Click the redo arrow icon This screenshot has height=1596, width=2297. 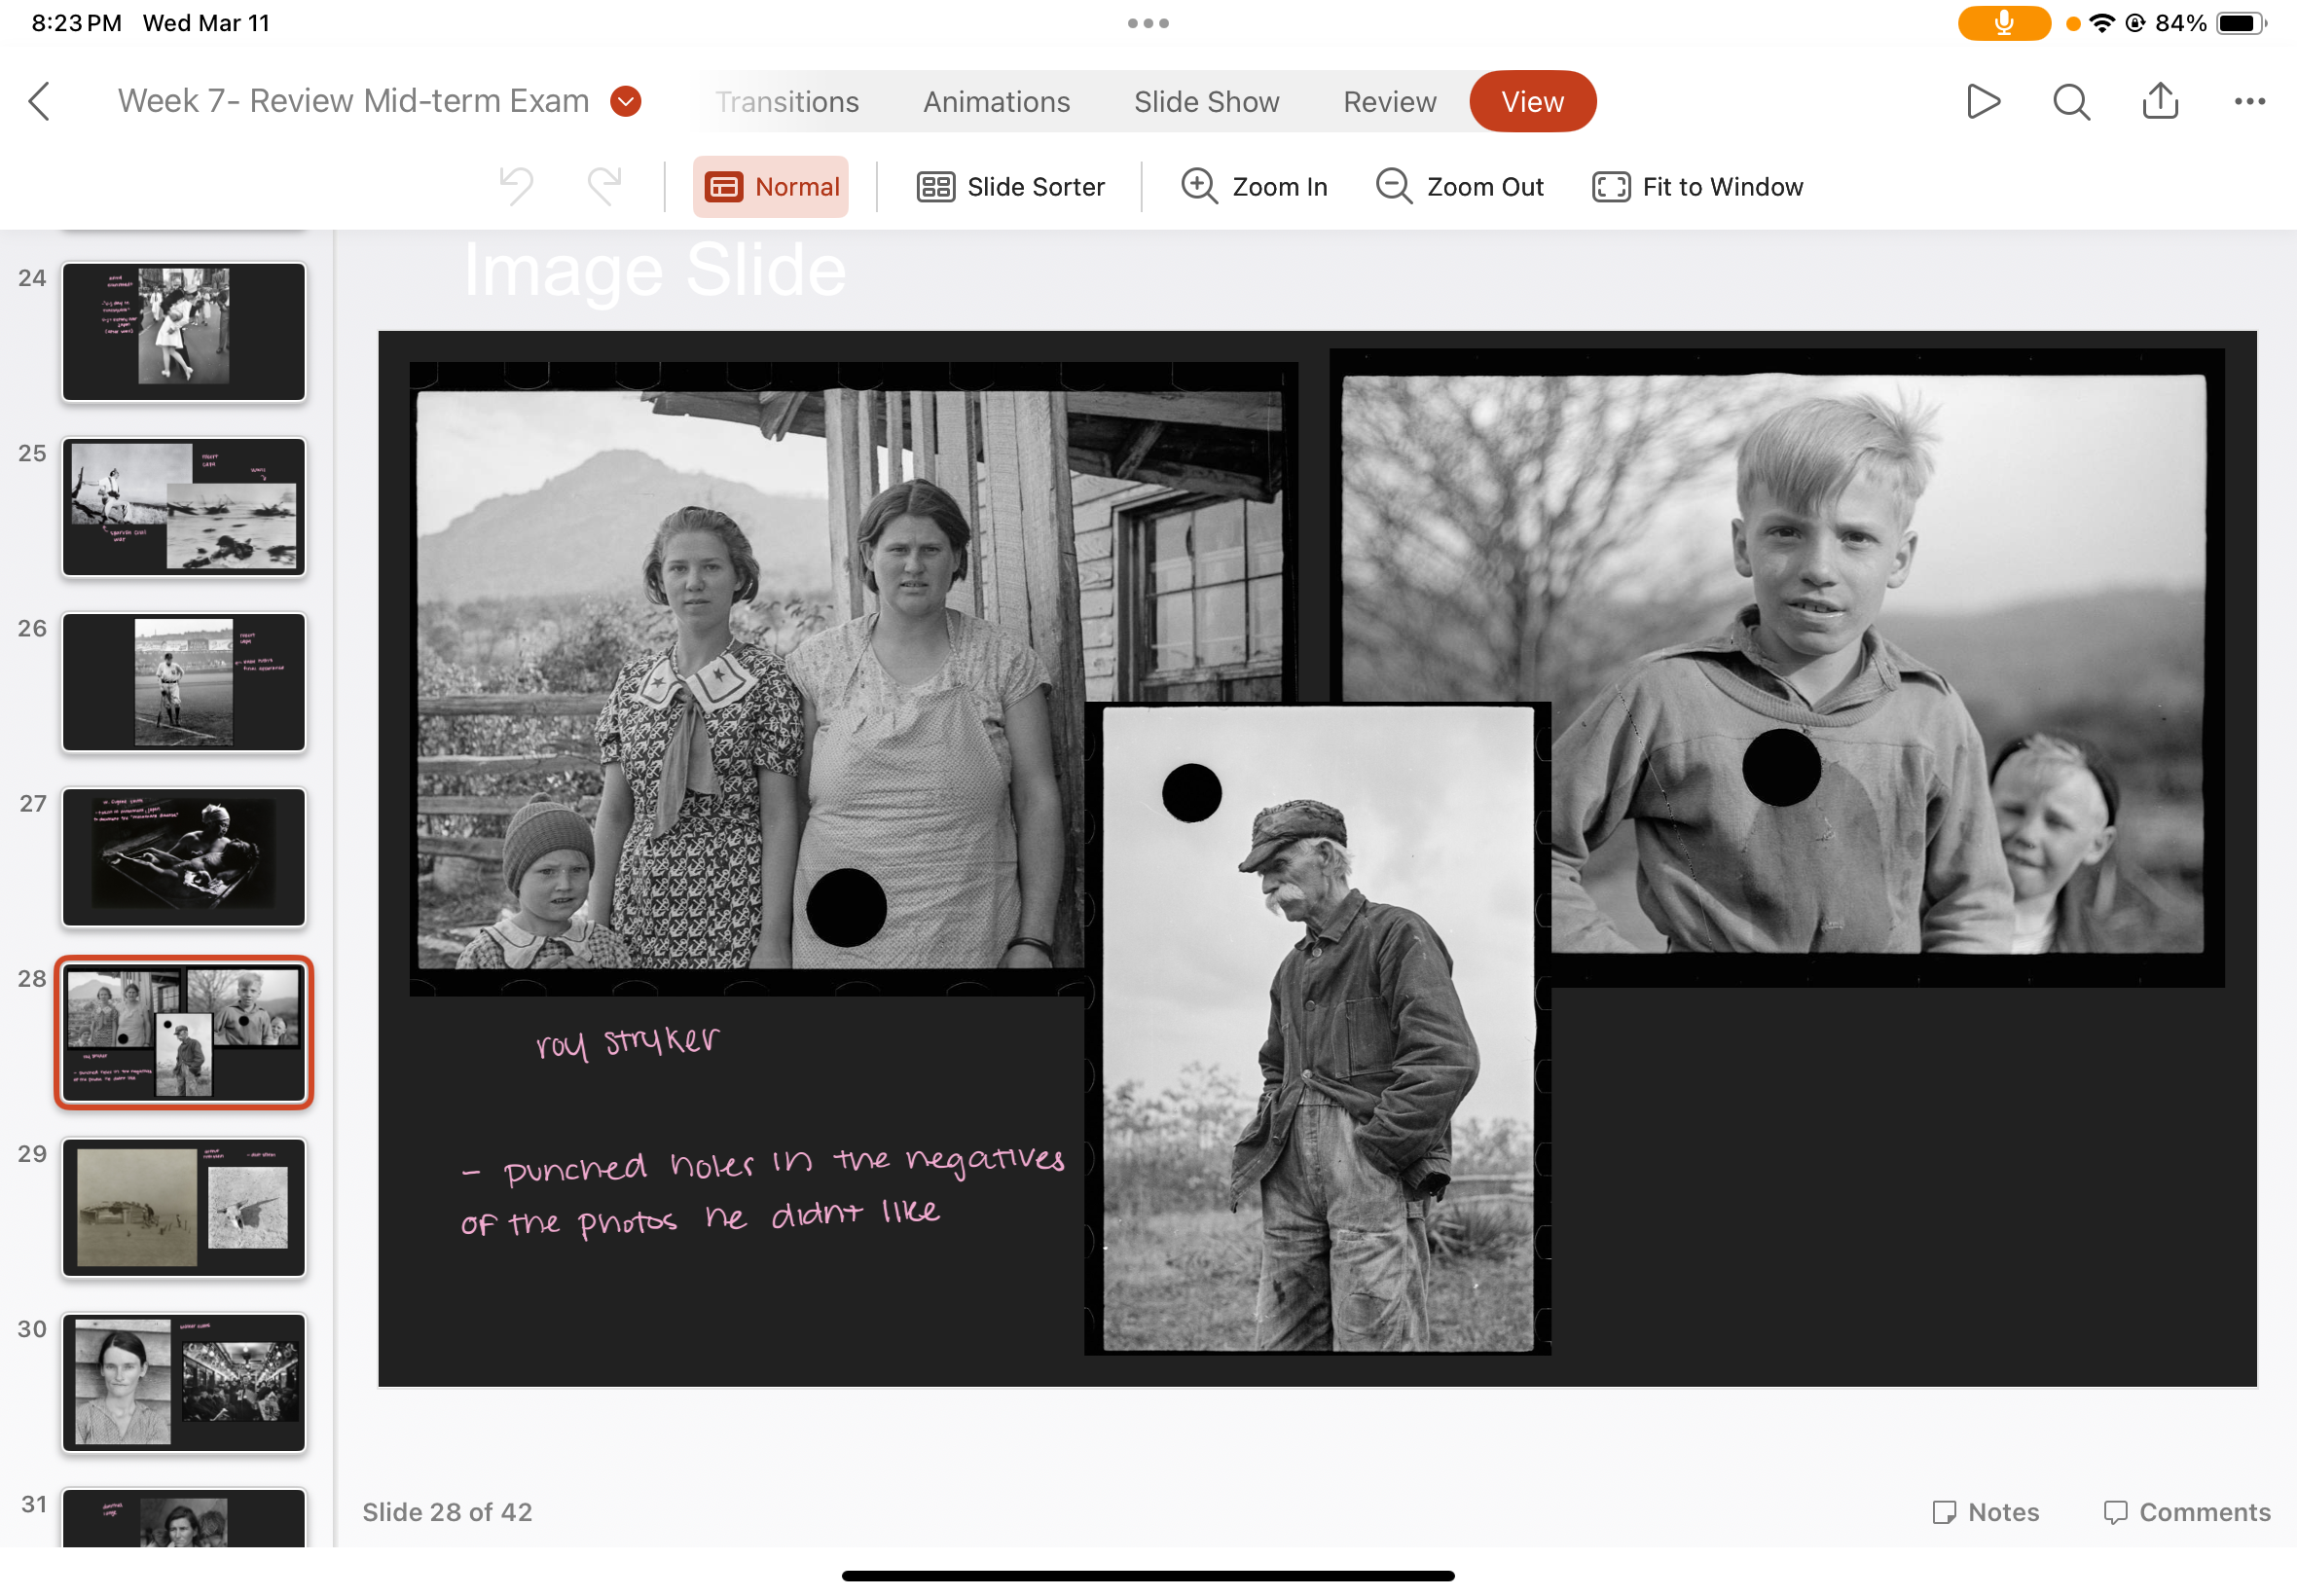(604, 186)
